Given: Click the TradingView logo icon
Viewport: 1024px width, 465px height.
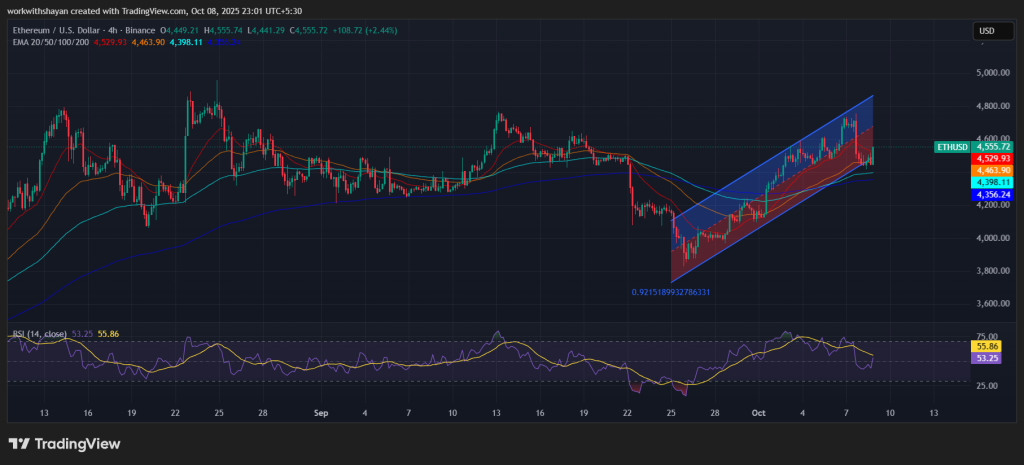Looking at the screenshot, I should [21, 443].
